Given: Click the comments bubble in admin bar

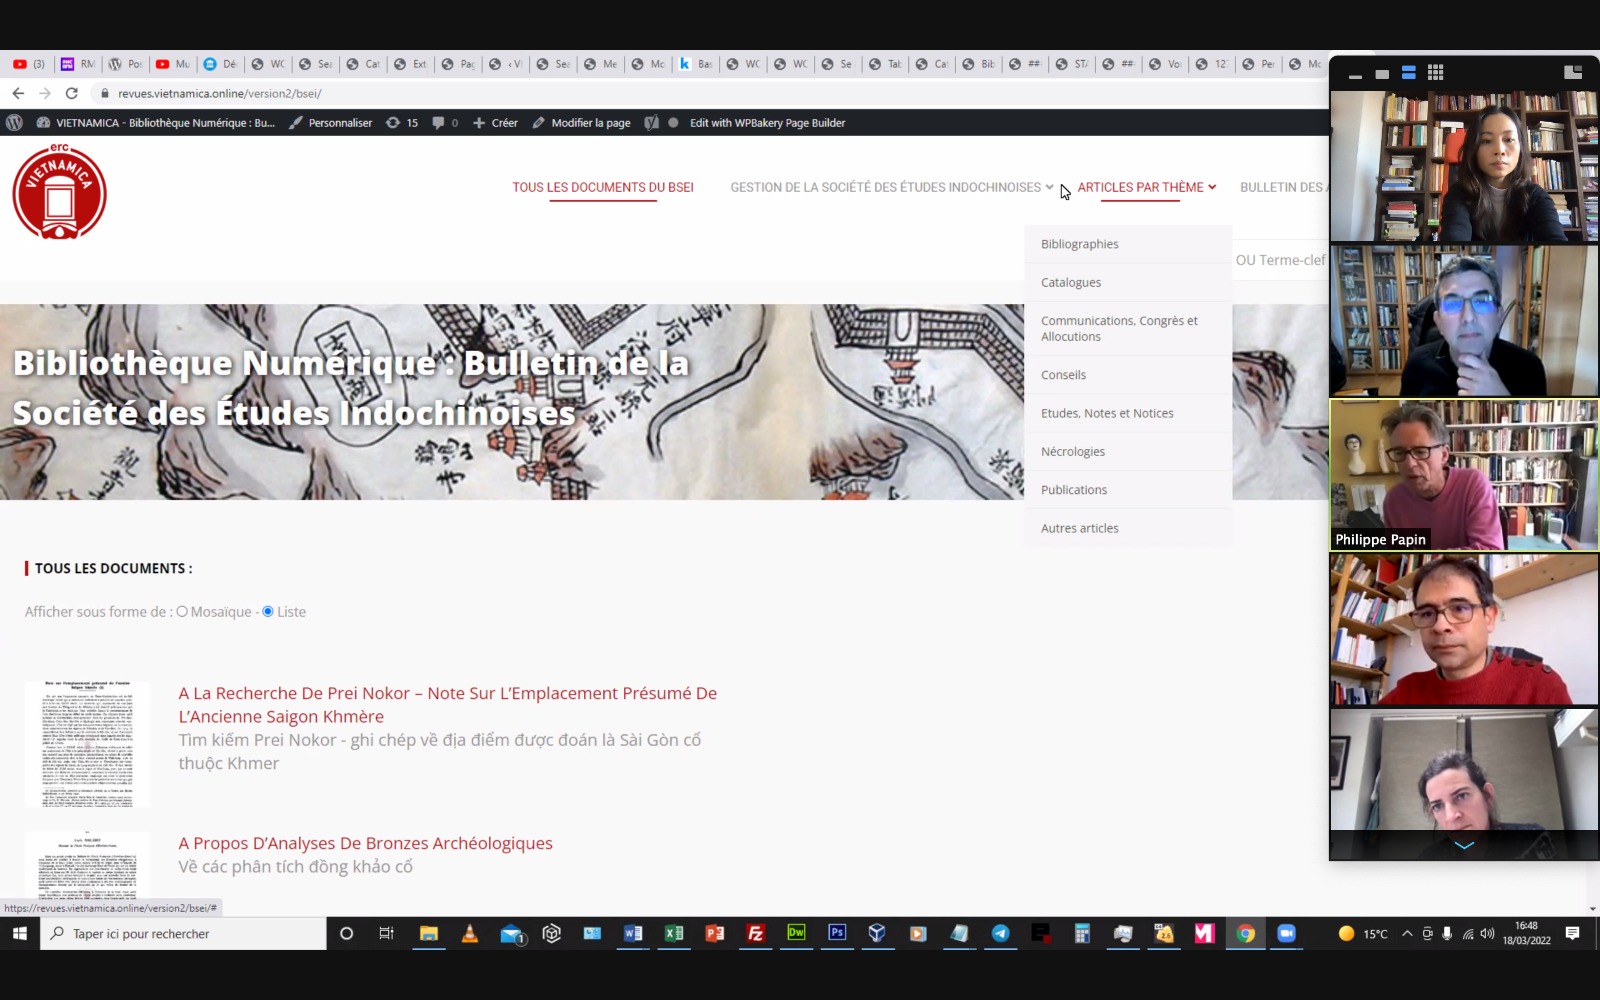Looking at the screenshot, I should (x=444, y=123).
